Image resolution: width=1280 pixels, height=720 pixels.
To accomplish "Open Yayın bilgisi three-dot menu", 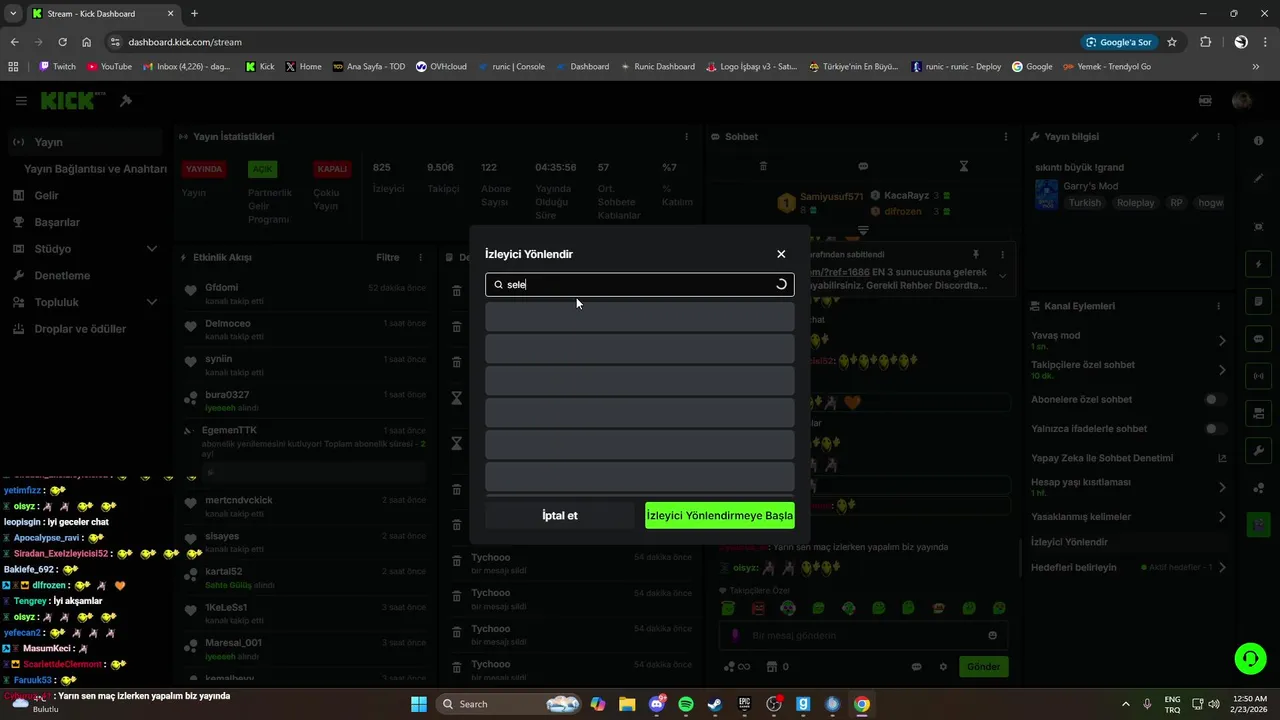I will [x=1218, y=137].
